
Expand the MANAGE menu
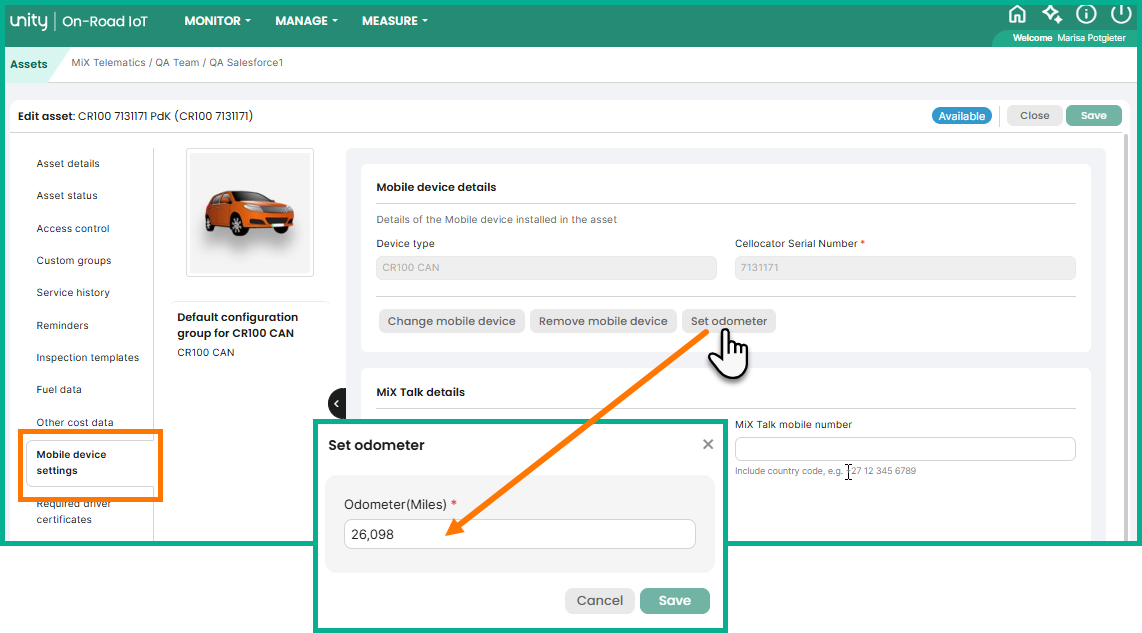(306, 21)
